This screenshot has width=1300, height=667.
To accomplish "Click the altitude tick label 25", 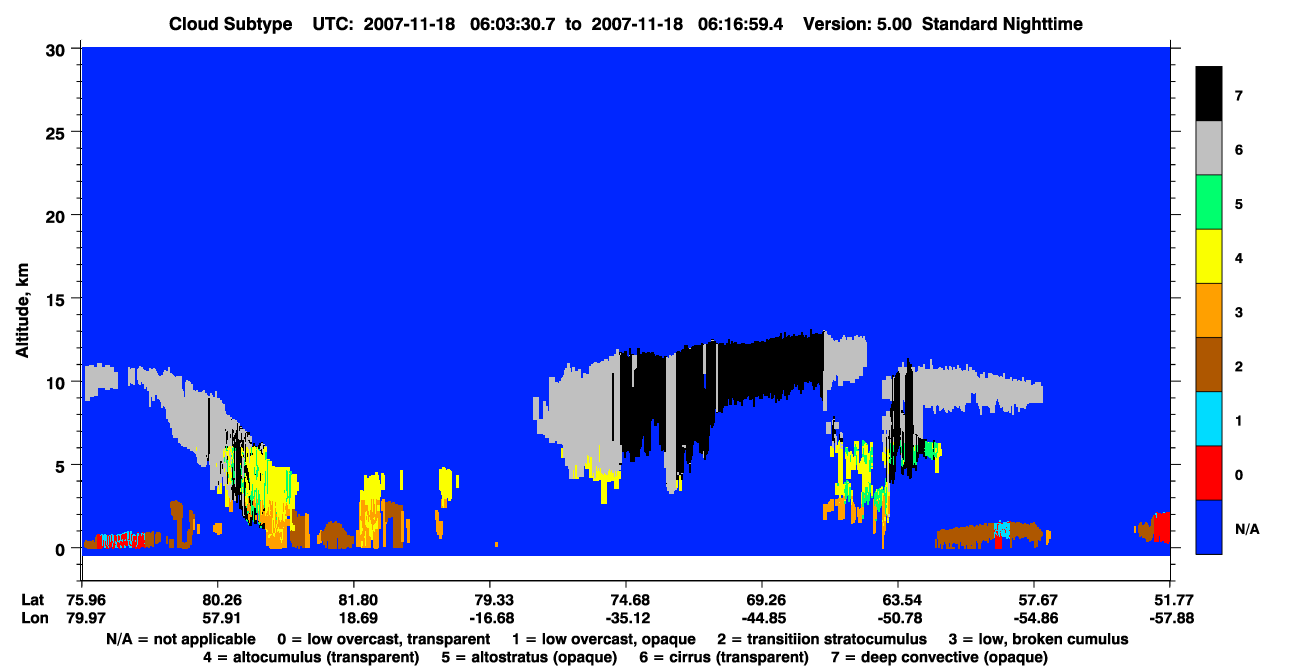I will [57, 132].
